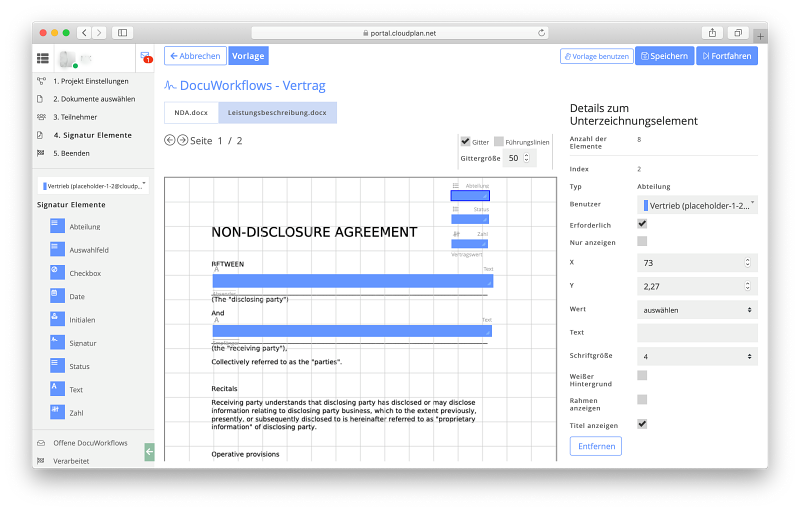The image size is (800, 511).
Task: Click browser forward navigation arrow
Action: (x=99, y=33)
